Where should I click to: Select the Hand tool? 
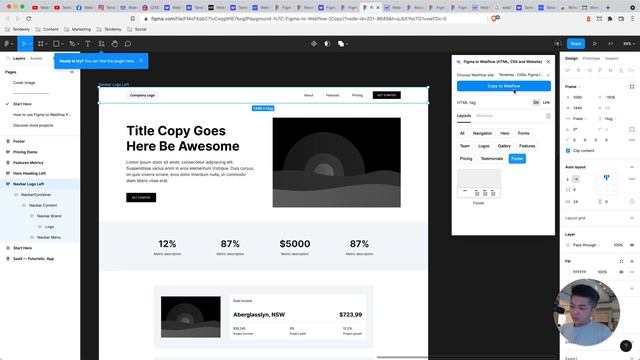(115, 44)
